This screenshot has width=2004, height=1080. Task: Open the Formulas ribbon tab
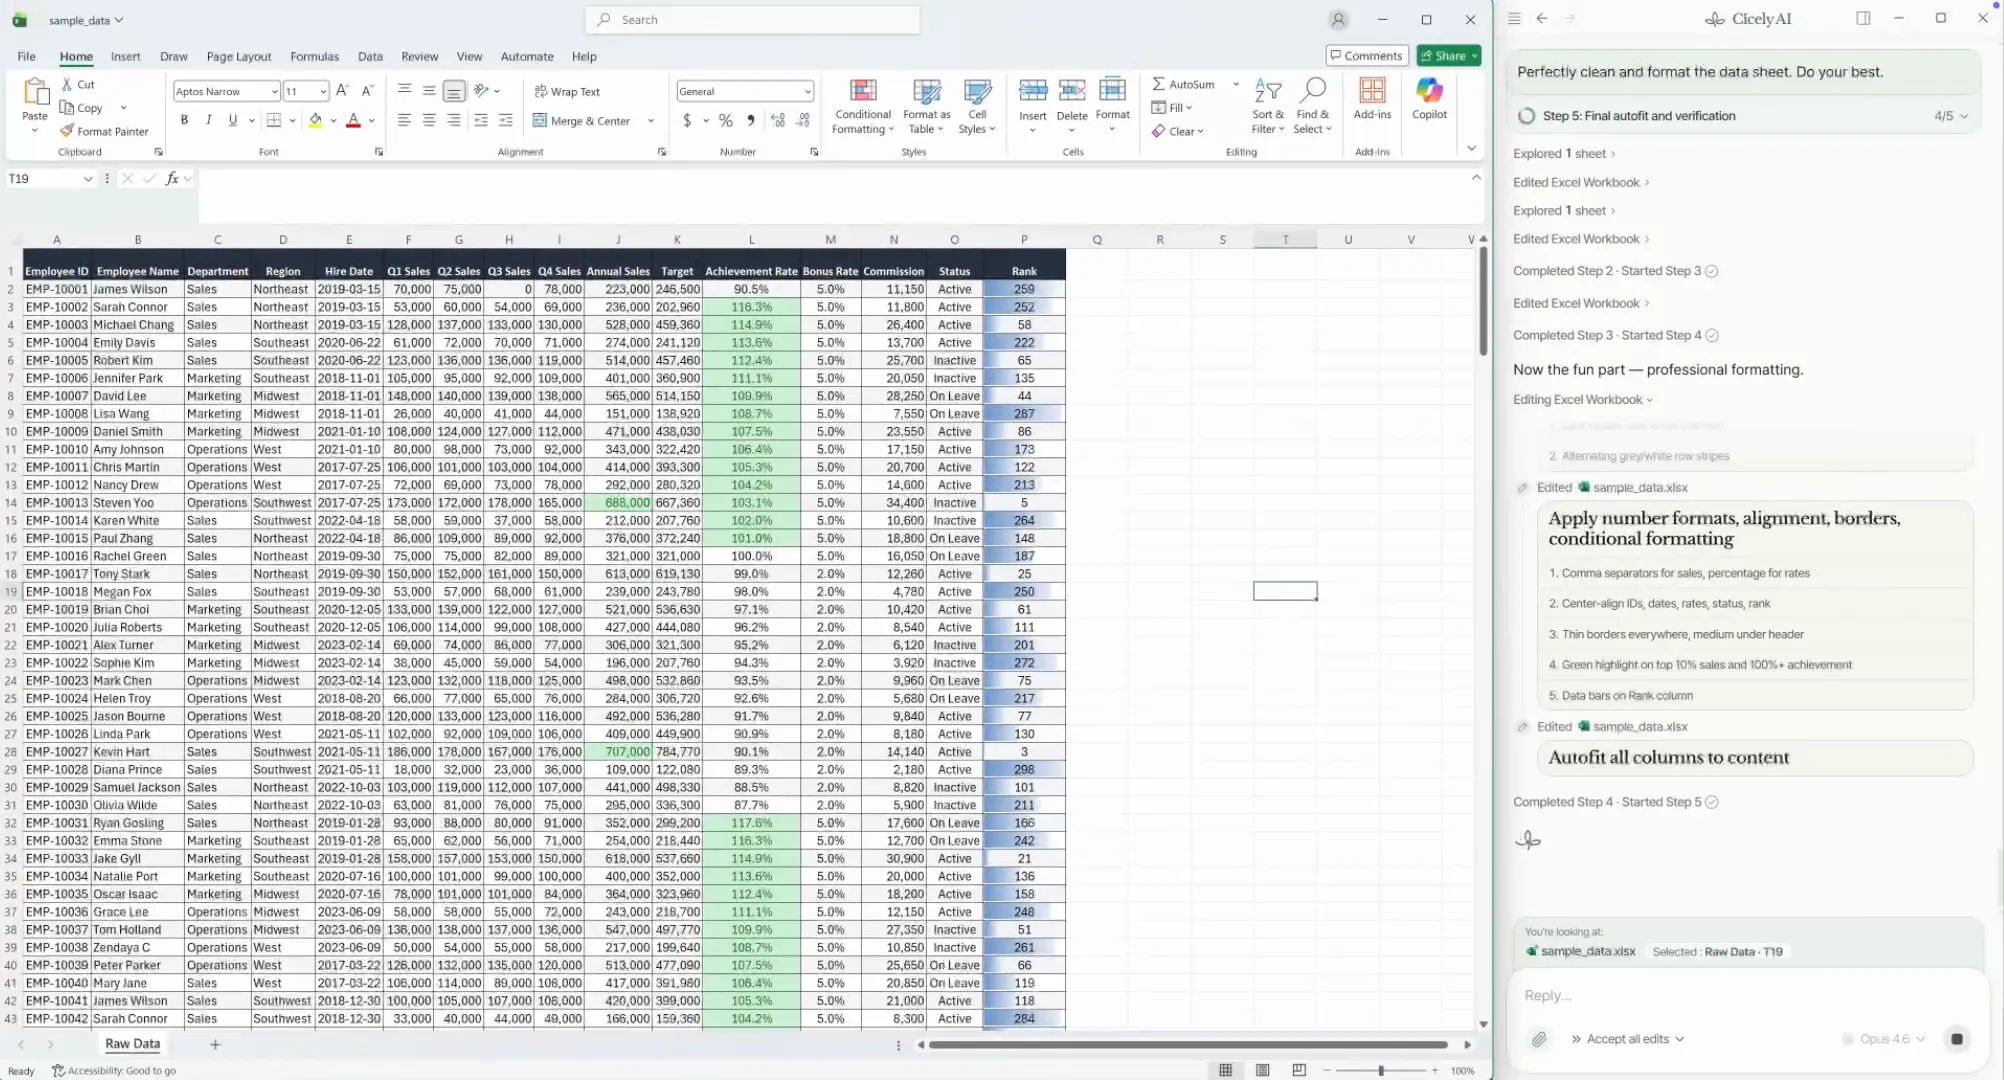point(314,56)
